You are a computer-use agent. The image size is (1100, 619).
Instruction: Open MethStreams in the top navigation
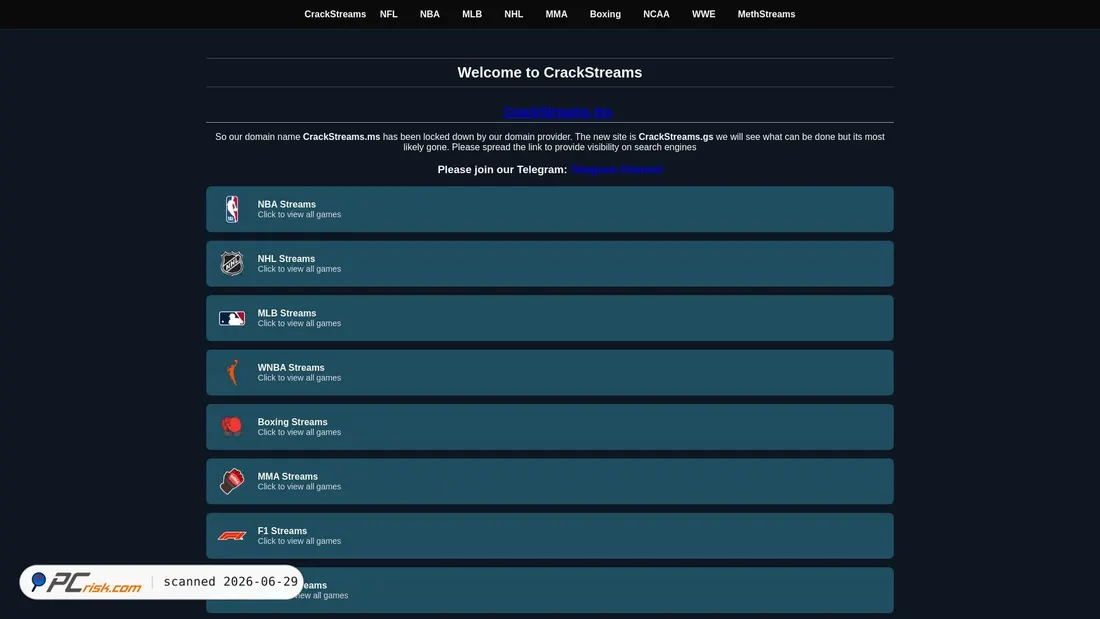pyautogui.click(x=766, y=14)
